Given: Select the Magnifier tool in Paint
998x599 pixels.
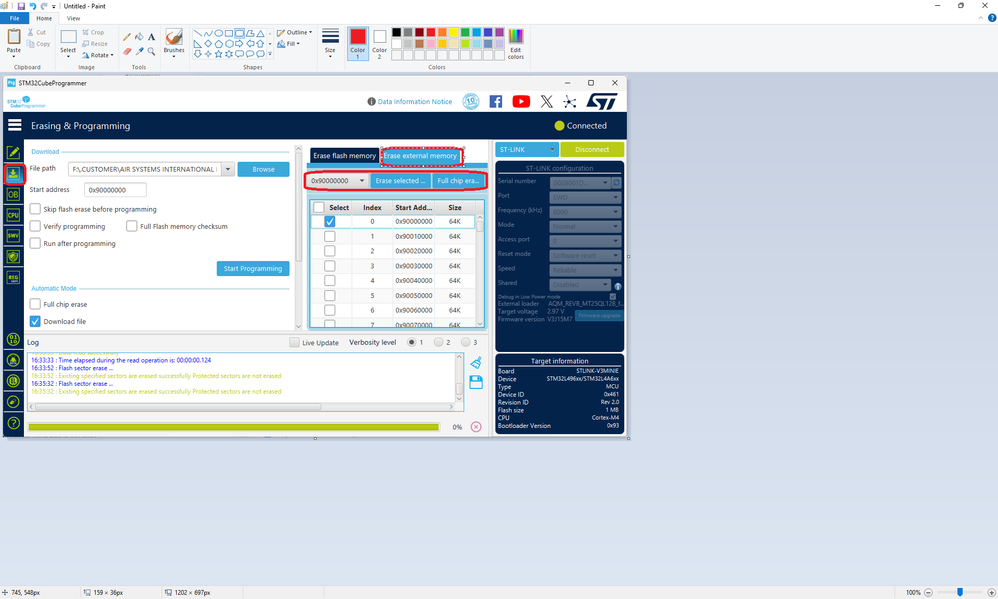Looking at the screenshot, I should 151,51.
